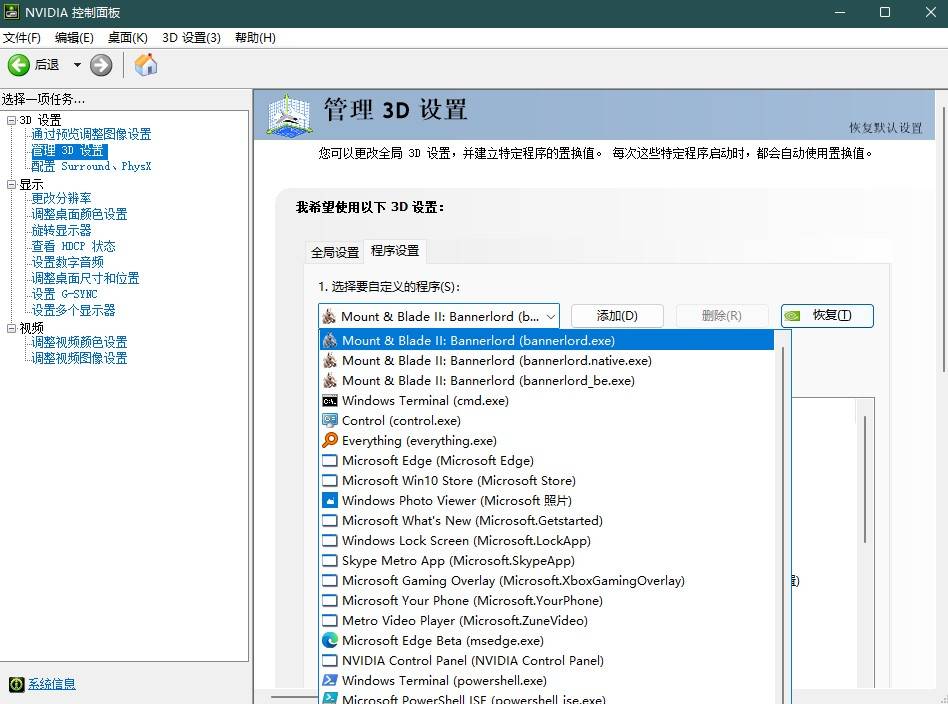Viewport: 948px width, 704px height.
Task: Collapse the 视频 tree node
Action: (11, 328)
